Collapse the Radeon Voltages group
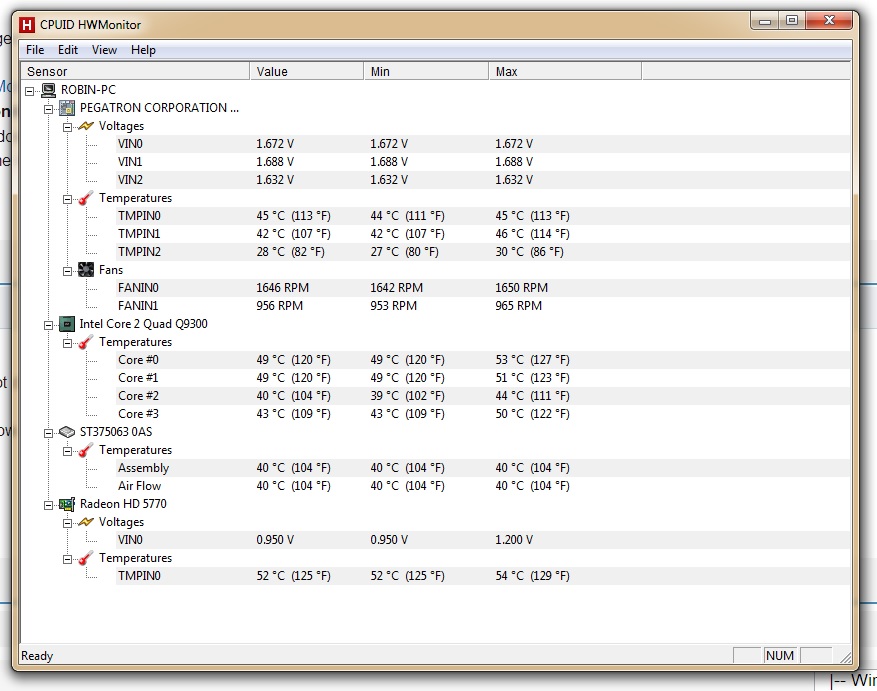877x691 pixels. coord(67,523)
